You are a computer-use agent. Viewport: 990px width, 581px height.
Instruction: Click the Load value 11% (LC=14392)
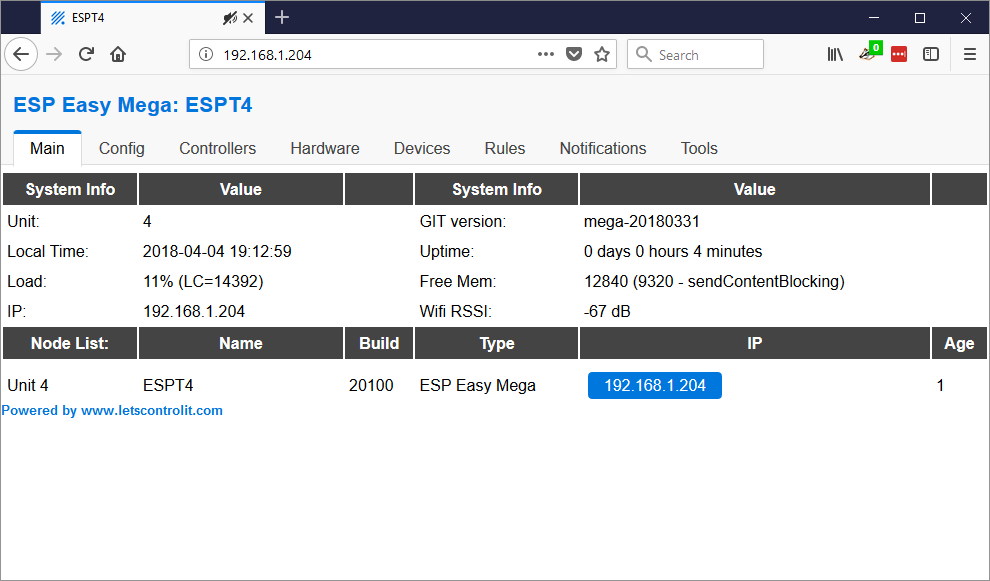point(203,282)
